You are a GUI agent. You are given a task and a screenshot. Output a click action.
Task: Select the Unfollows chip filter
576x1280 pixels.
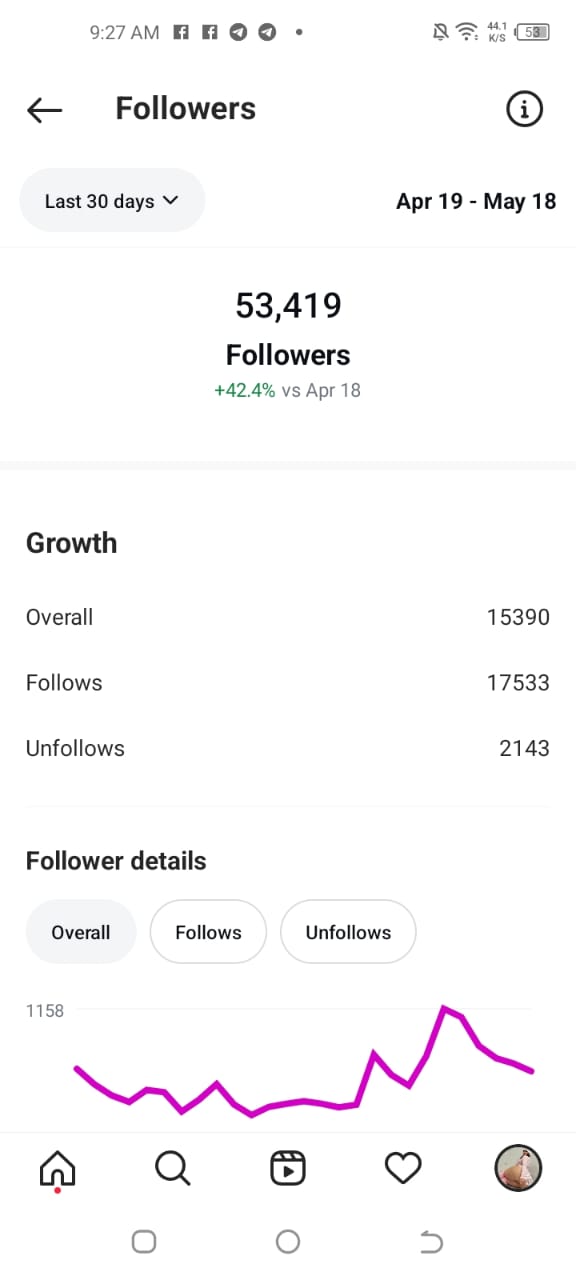[x=348, y=932]
